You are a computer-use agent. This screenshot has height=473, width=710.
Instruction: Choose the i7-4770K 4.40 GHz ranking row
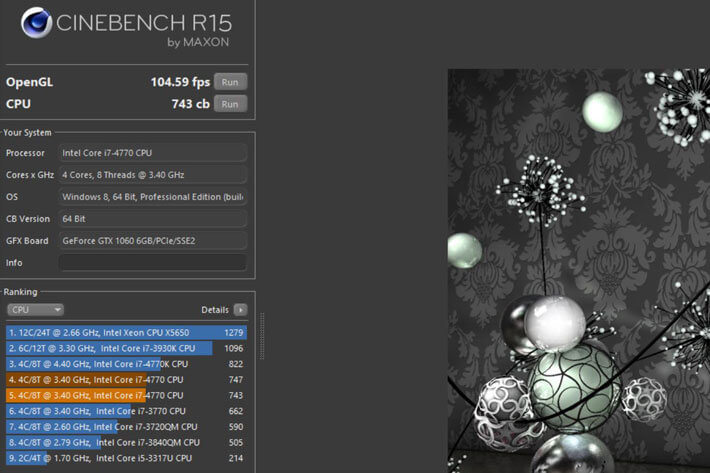[127, 364]
